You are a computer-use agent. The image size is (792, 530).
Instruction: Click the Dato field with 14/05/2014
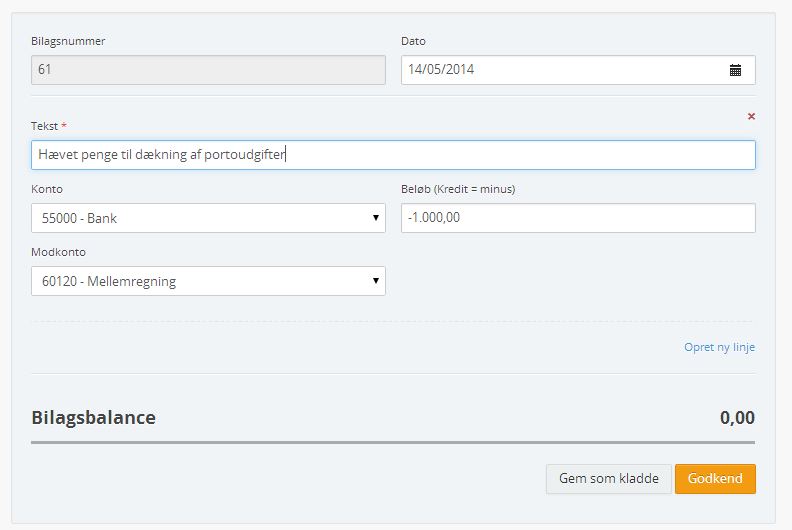(x=578, y=70)
